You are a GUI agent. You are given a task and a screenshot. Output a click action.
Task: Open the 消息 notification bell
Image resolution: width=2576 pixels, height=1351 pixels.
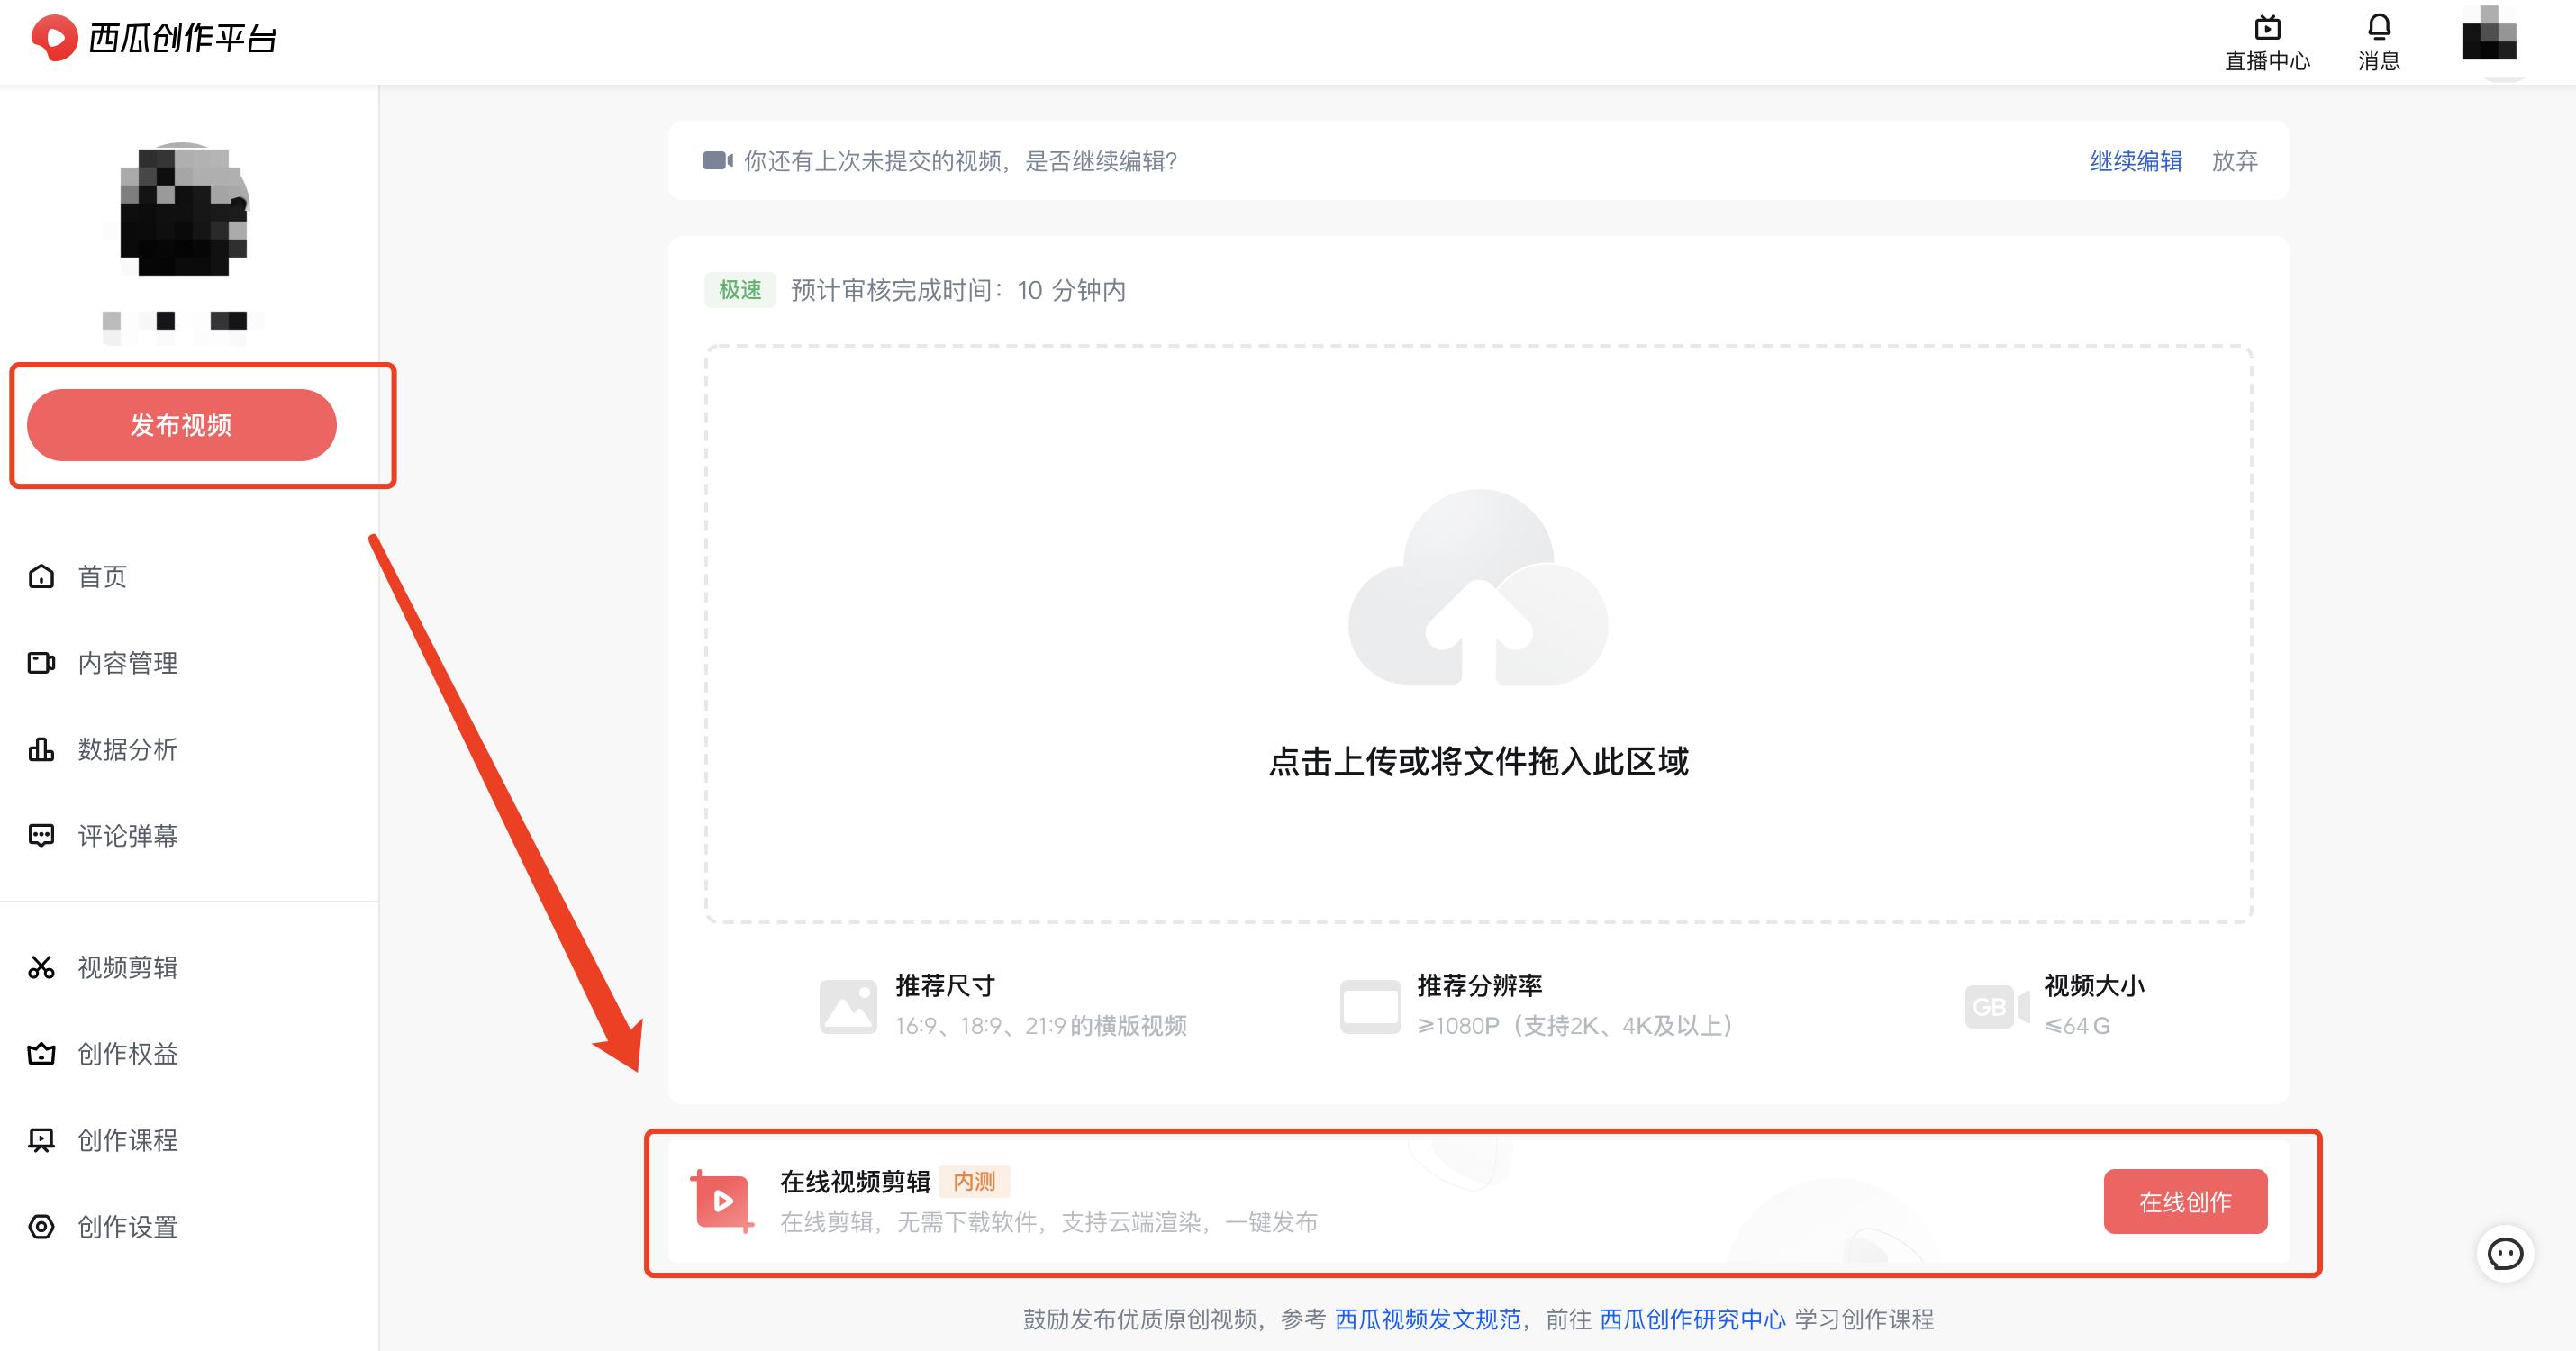(x=2378, y=27)
